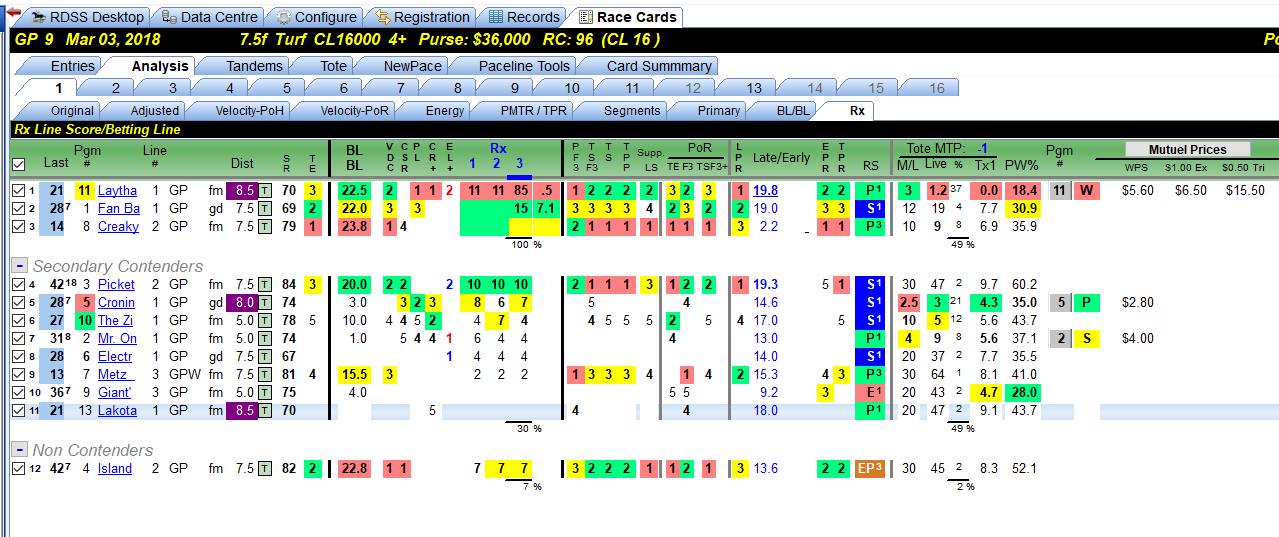Click the Registration arrows icon

coord(382,17)
